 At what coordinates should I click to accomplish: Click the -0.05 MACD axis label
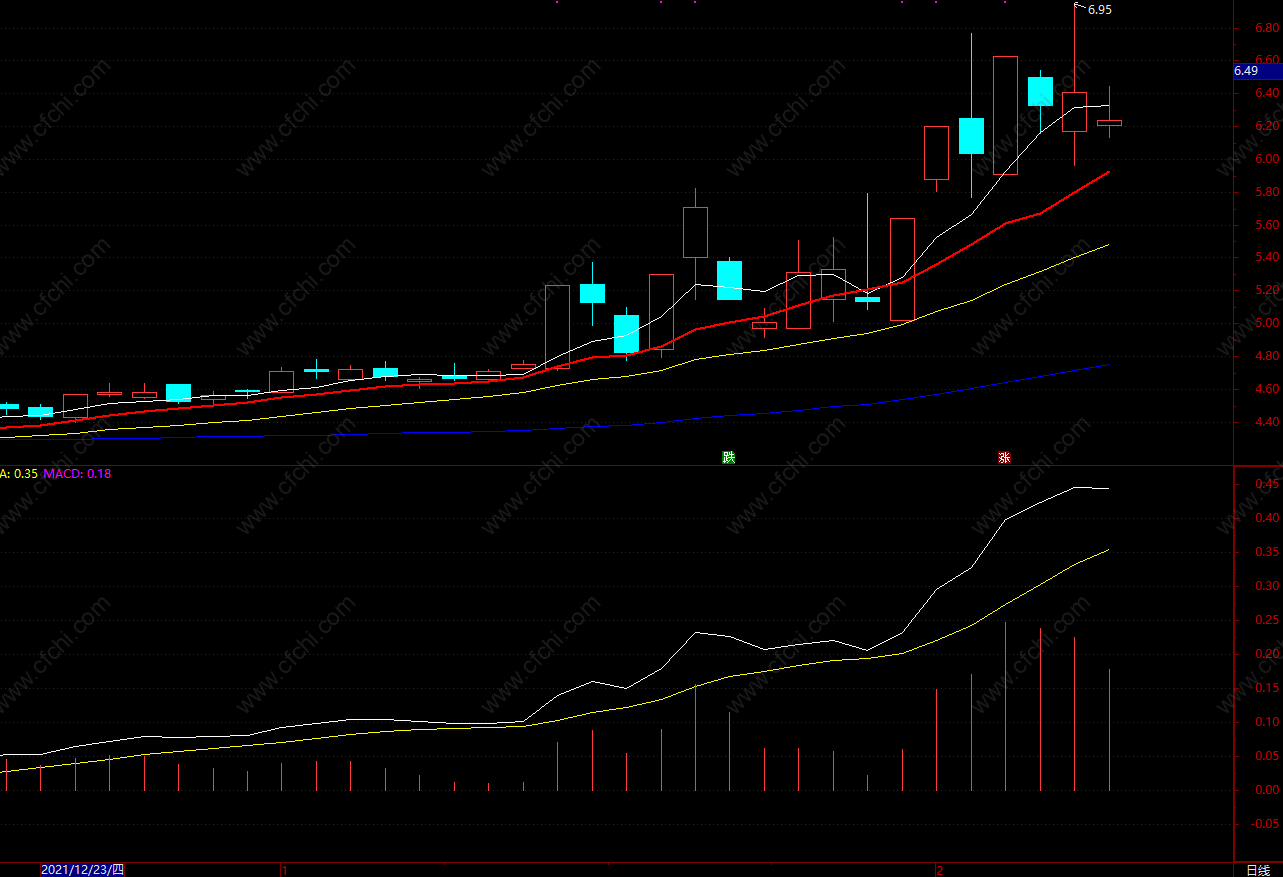(1265, 824)
